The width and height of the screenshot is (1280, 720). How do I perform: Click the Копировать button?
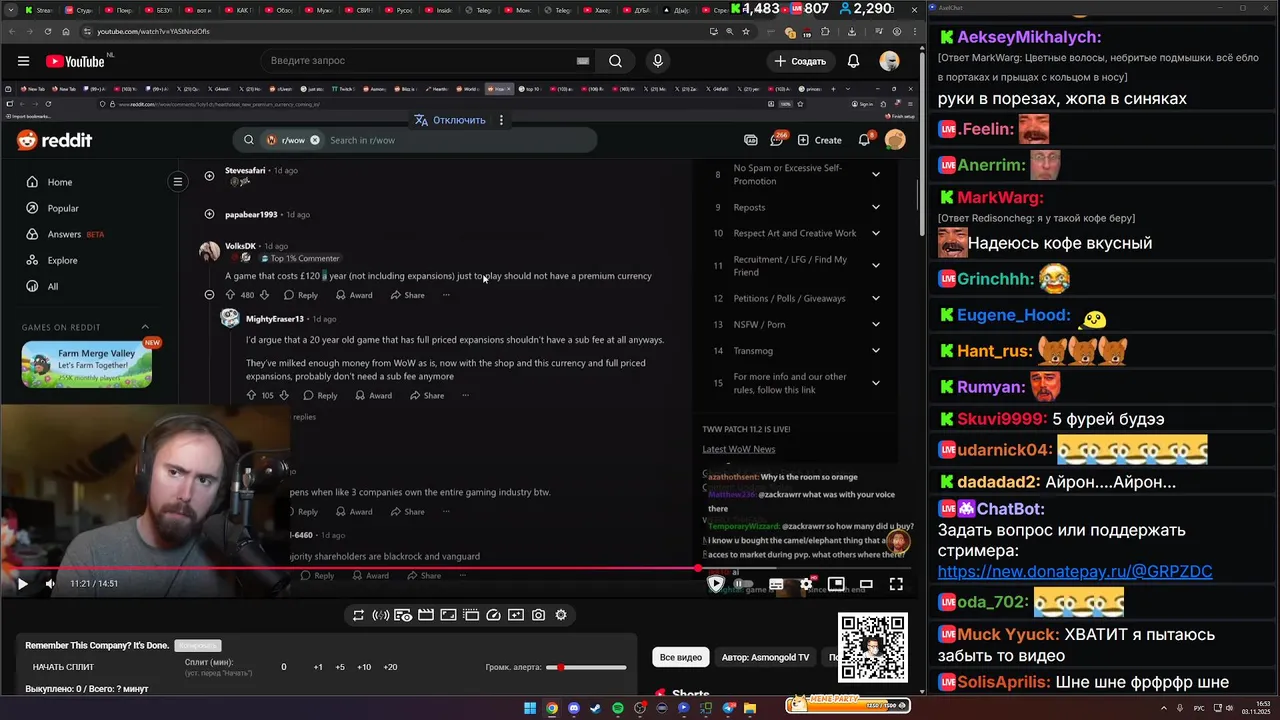pyautogui.click(x=197, y=646)
